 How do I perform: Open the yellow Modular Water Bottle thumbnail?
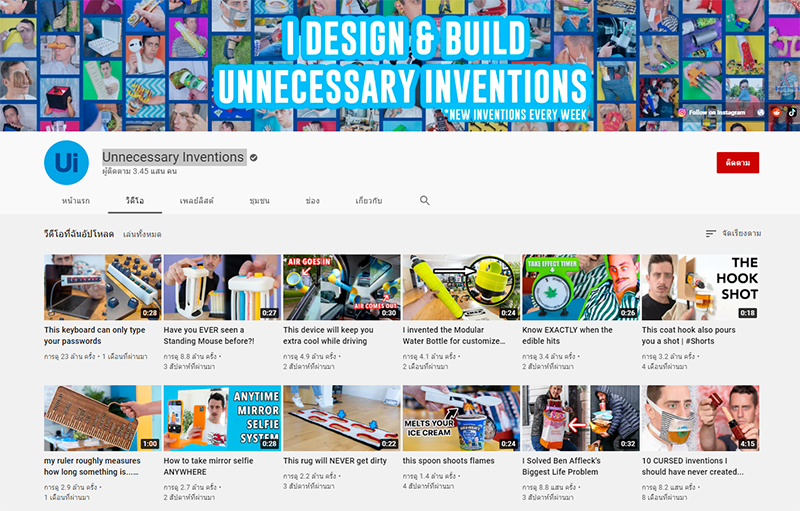461,288
